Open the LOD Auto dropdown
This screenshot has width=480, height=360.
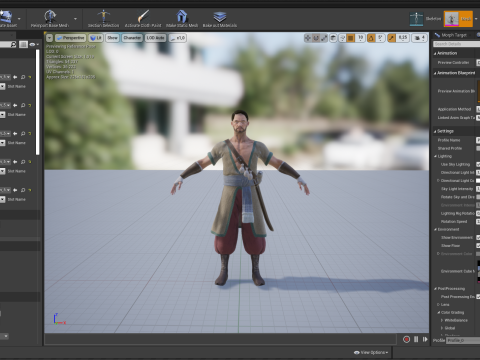pos(155,38)
